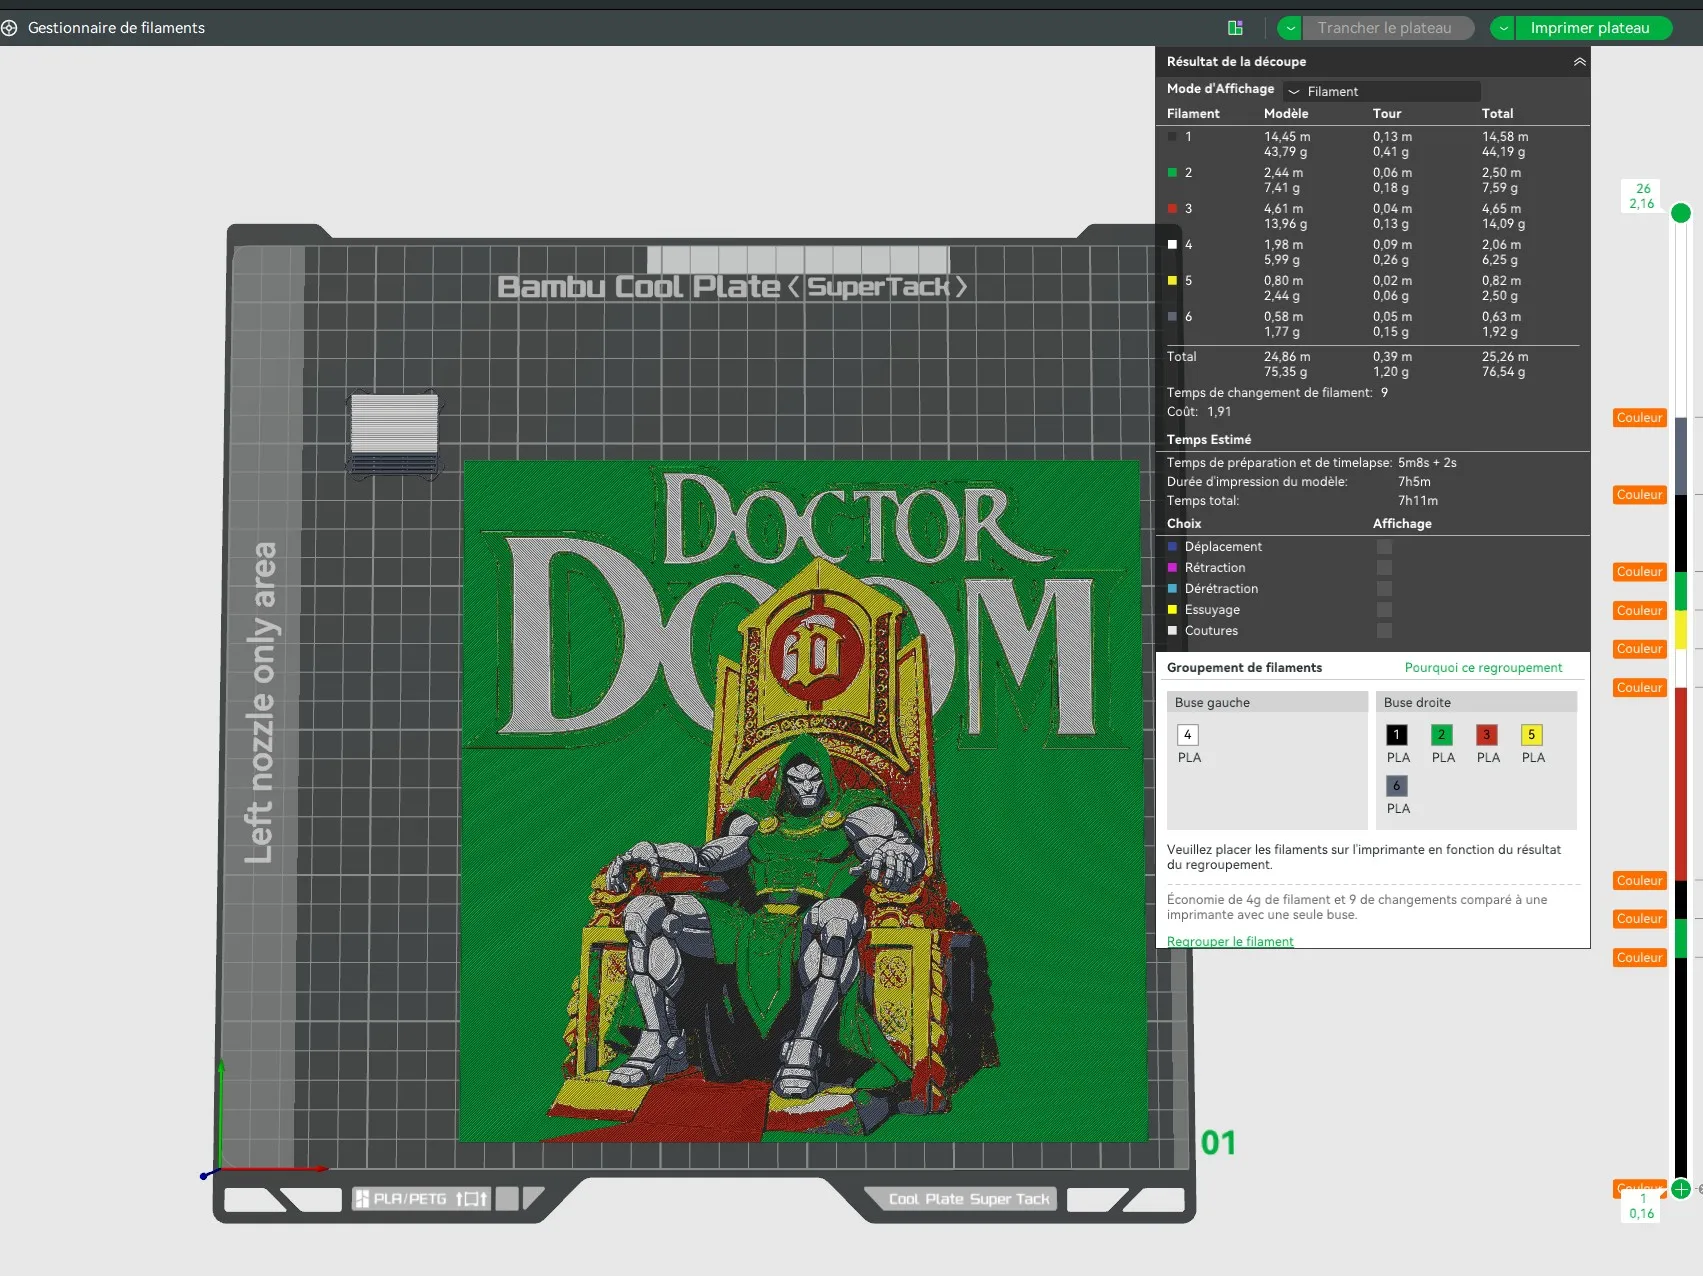Screen dimensions: 1703x1276
Task: Click the yellow segment of the layer slider
Action: pyautogui.click(x=1681, y=630)
